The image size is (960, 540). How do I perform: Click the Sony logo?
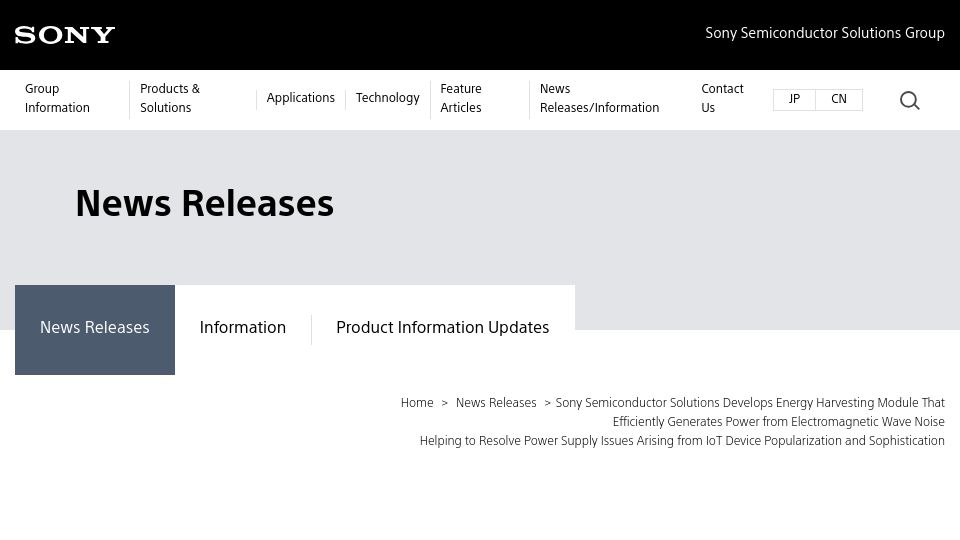(65, 35)
